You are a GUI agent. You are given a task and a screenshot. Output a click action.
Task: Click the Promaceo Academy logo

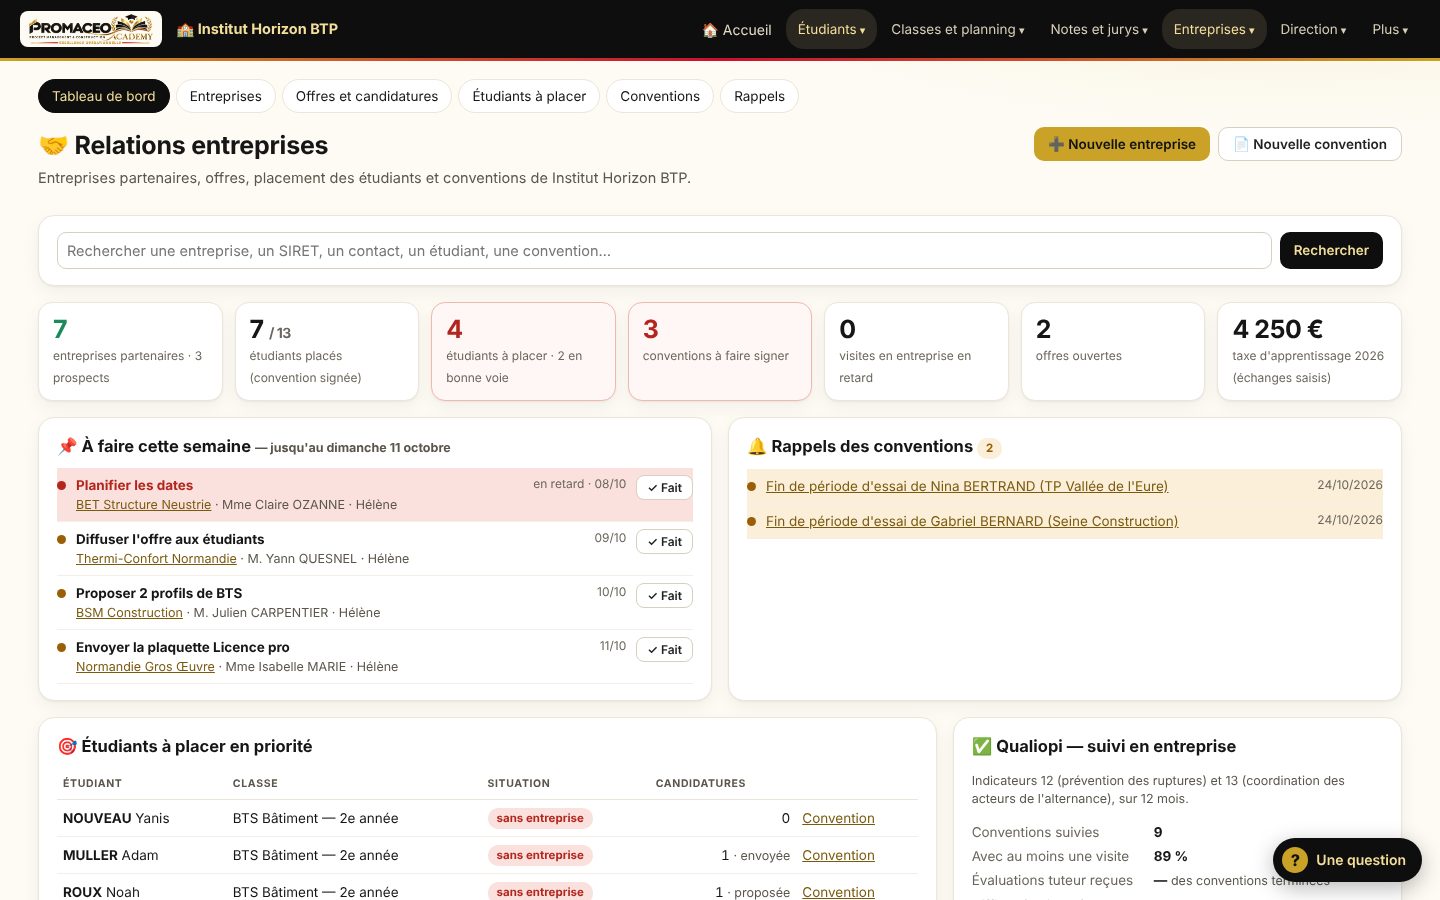point(91,29)
